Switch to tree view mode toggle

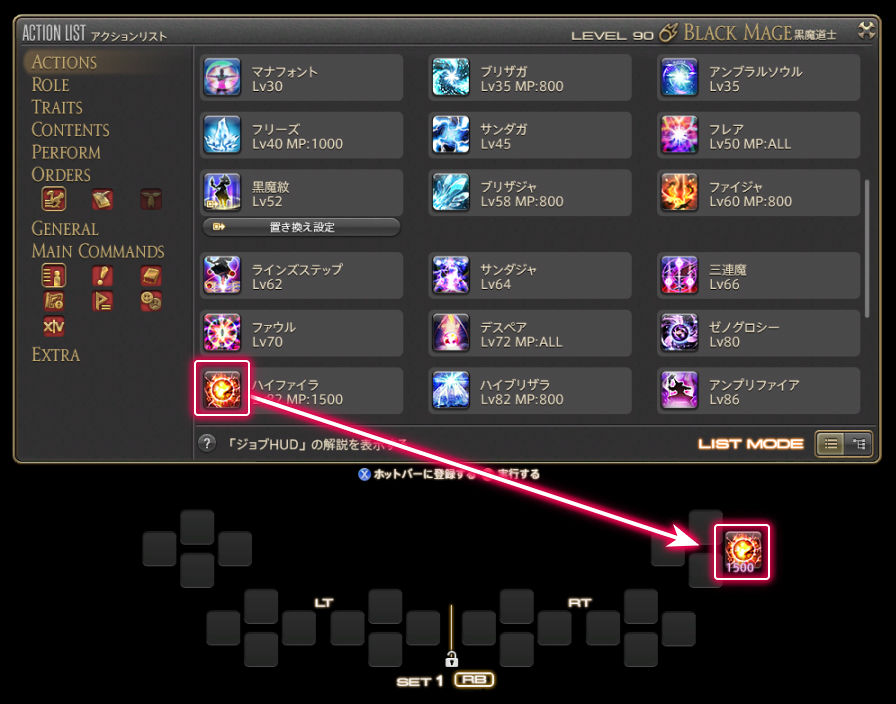point(858,444)
